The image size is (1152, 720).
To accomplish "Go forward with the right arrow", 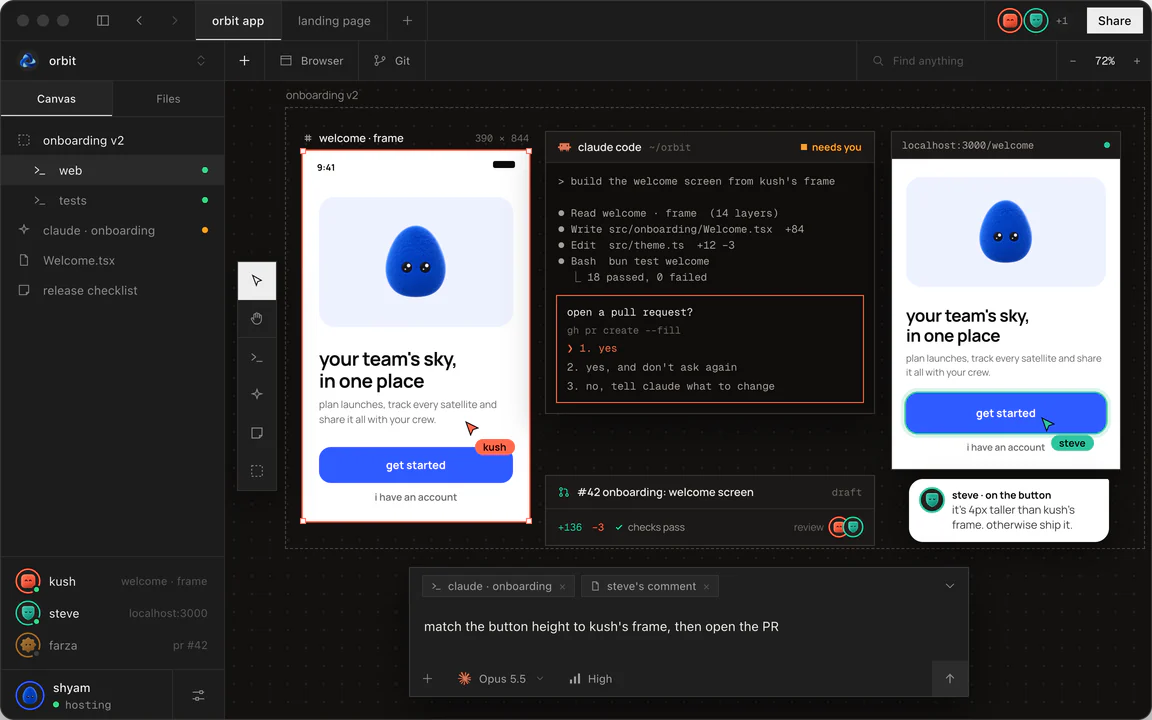I will 174,21.
